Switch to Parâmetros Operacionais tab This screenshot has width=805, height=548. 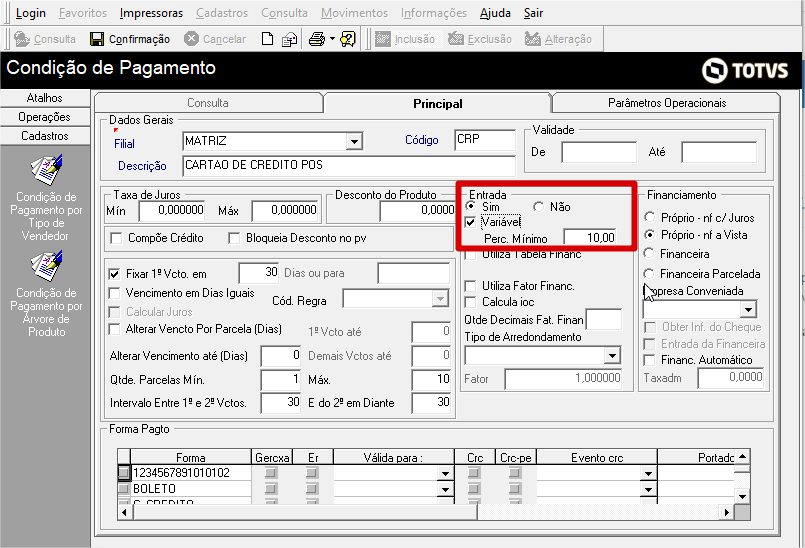click(x=666, y=103)
